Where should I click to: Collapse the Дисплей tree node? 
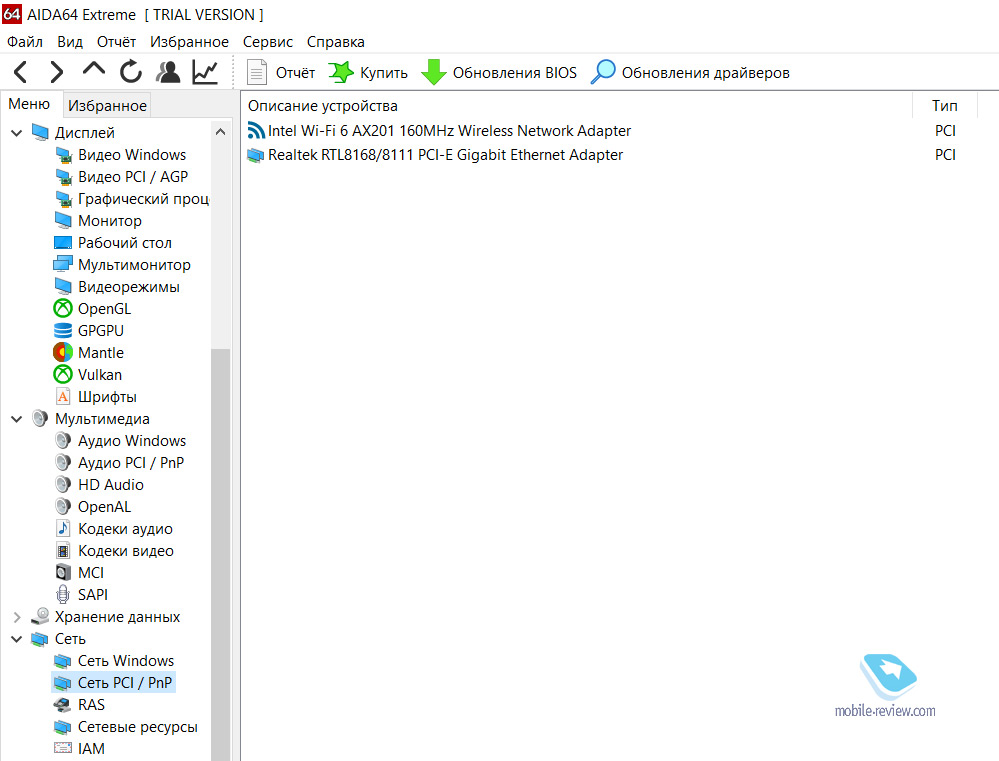tap(17, 133)
